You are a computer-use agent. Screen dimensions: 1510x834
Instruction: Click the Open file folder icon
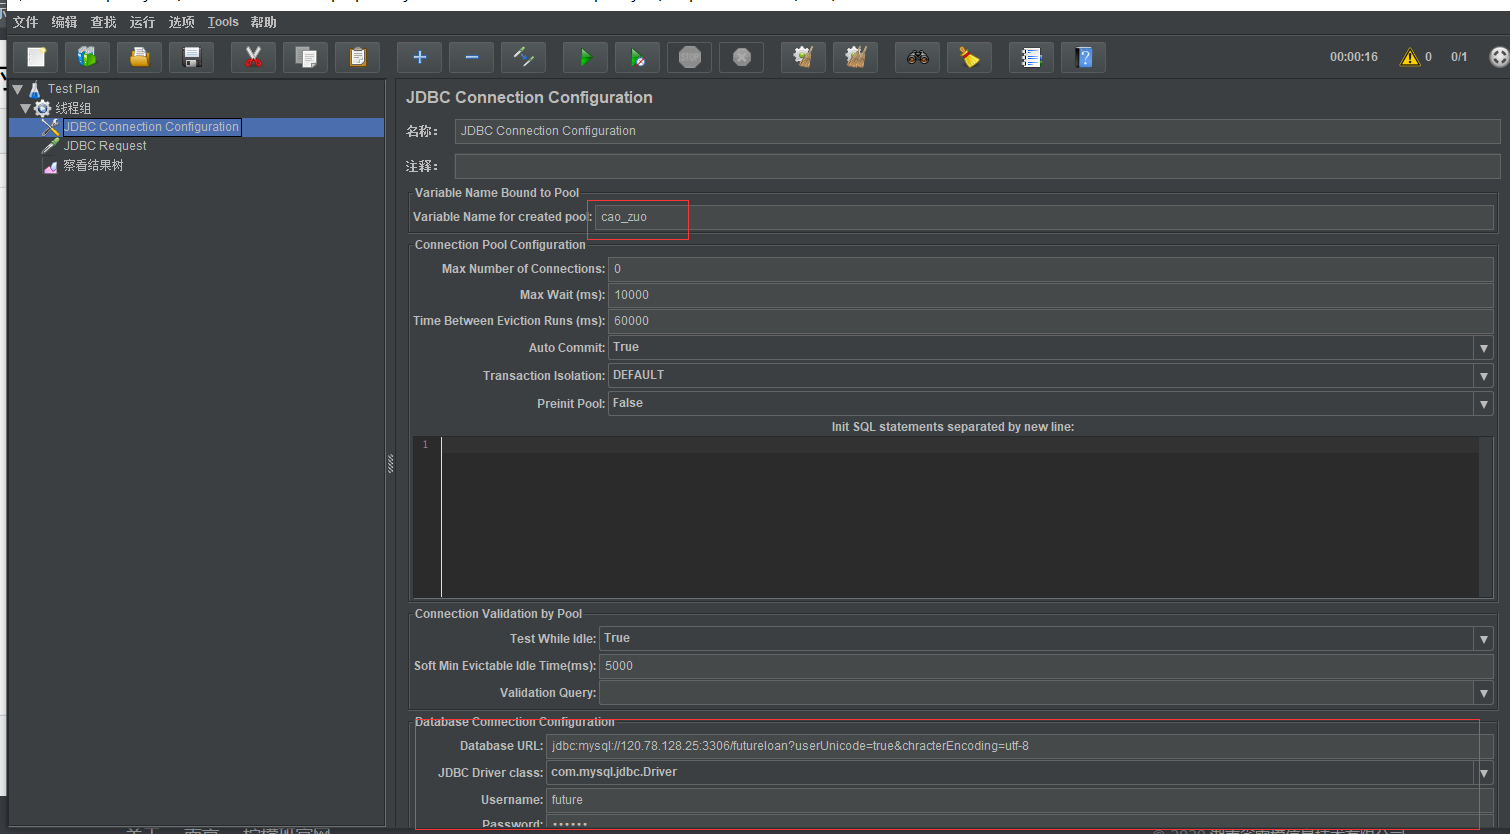tap(140, 57)
